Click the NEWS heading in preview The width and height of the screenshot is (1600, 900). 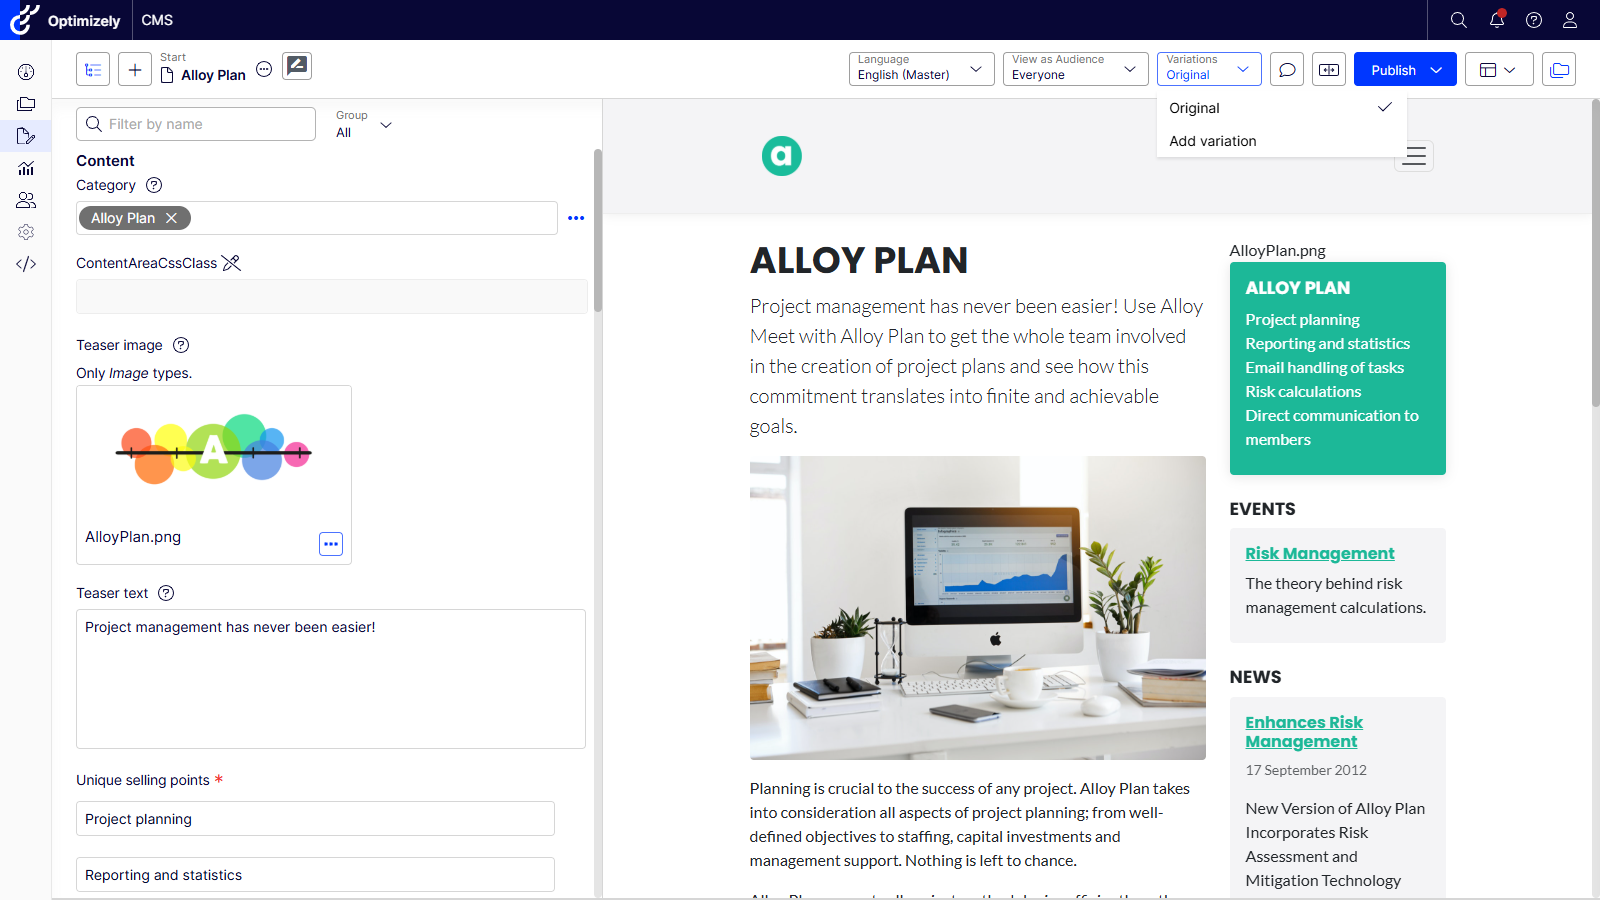pos(1255,677)
